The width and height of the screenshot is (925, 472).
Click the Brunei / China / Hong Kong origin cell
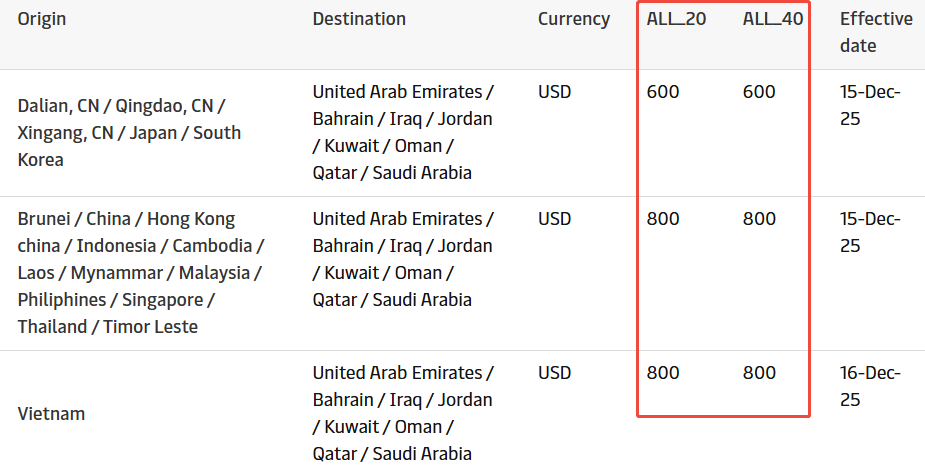pyautogui.click(x=140, y=273)
